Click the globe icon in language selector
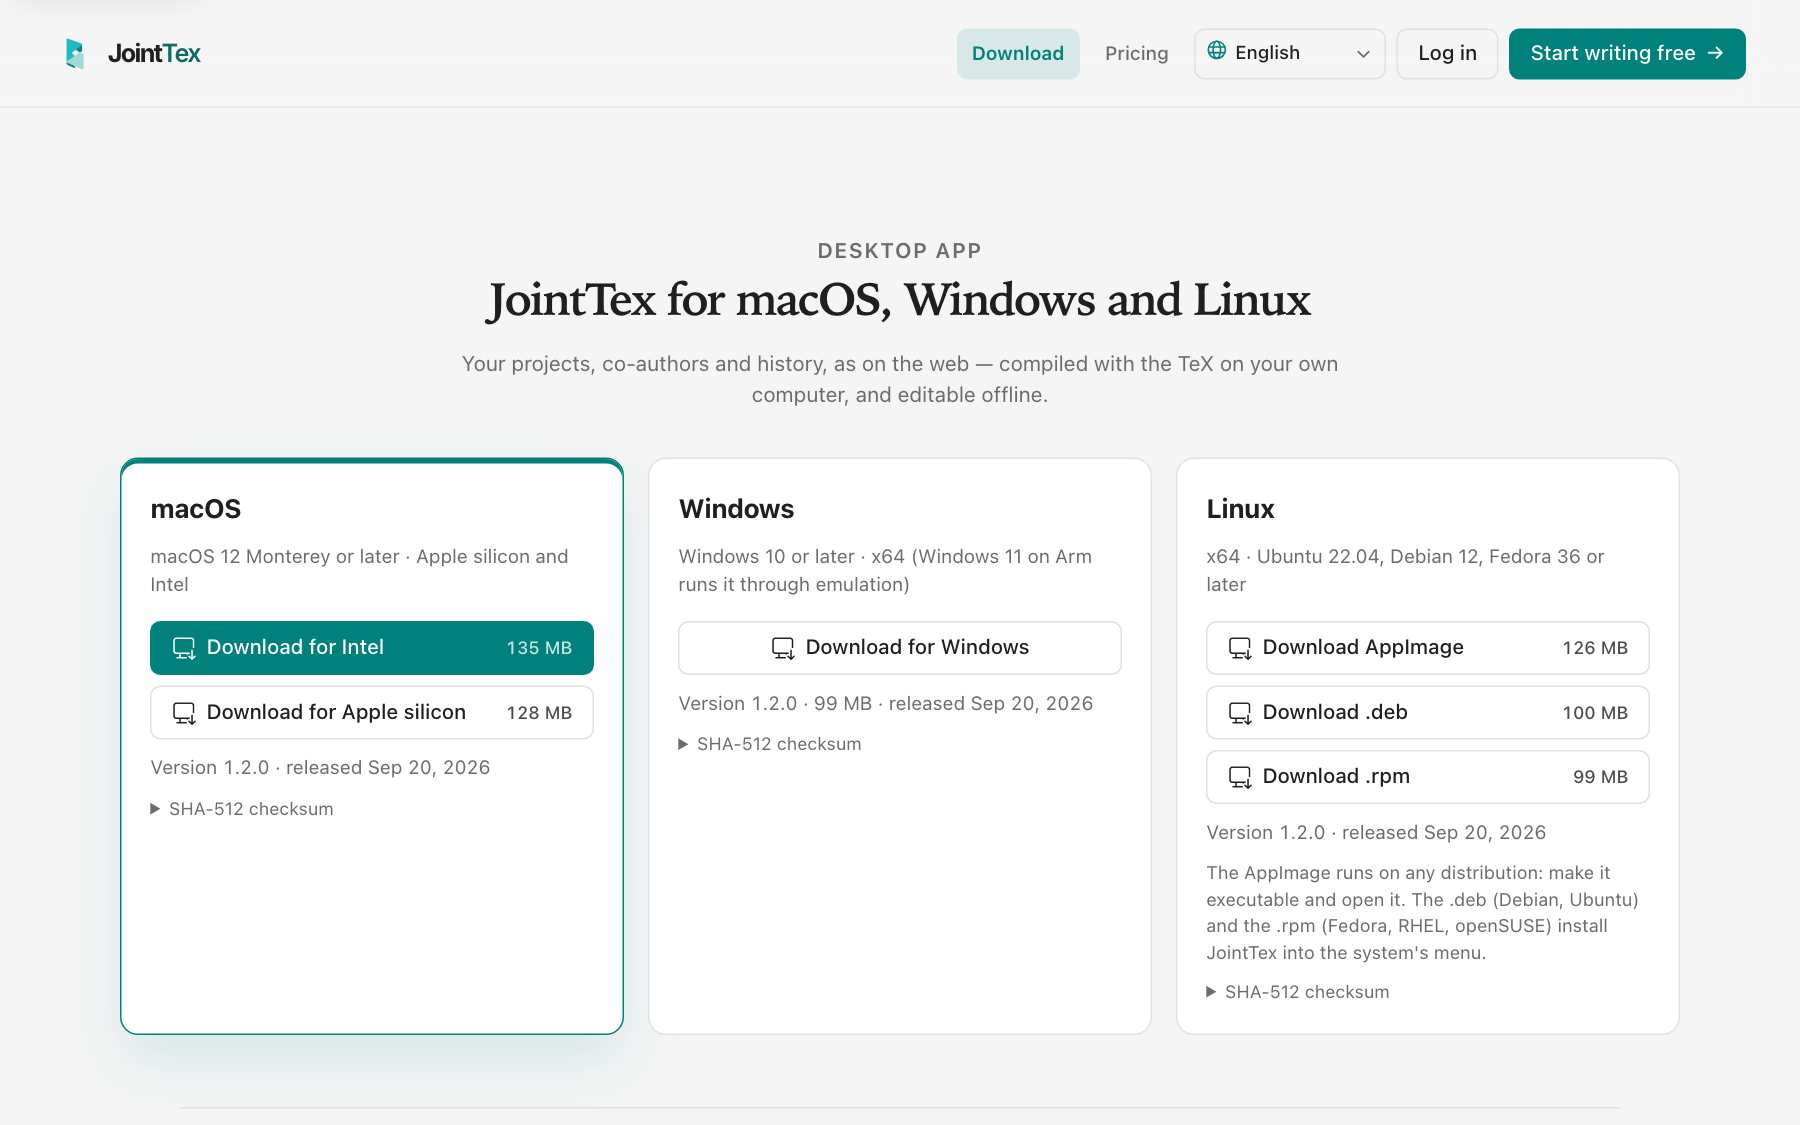The height and width of the screenshot is (1125, 1800). click(1217, 50)
